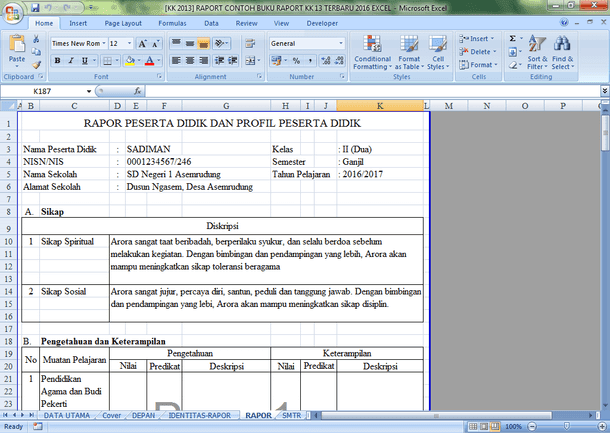
Task: Set Bottom Align for cell
Action: pyautogui.click(x=203, y=43)
